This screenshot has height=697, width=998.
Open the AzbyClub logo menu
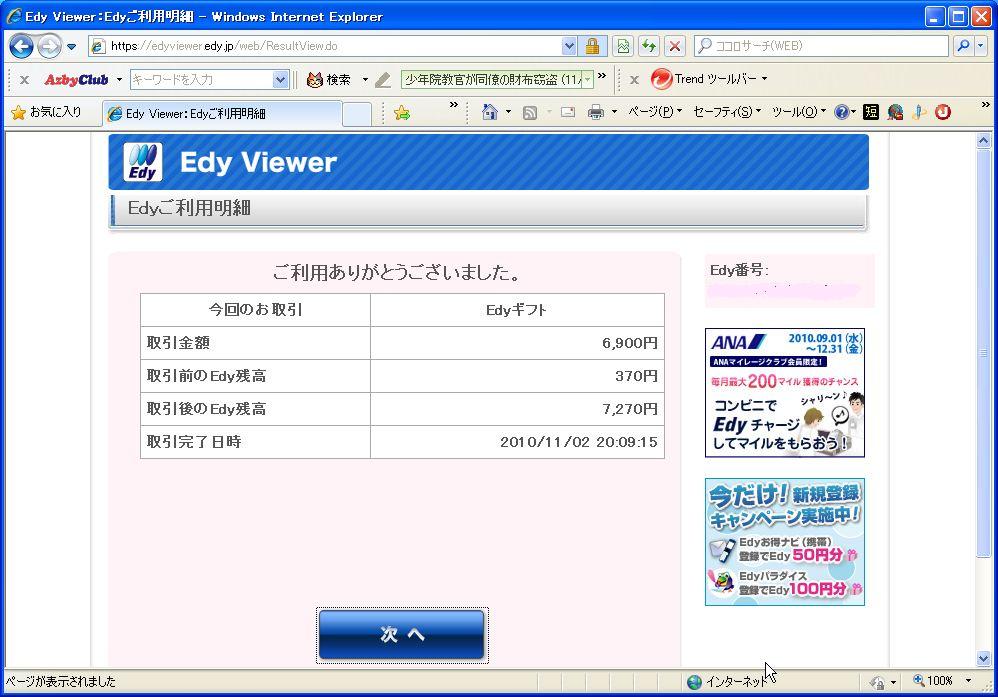[x=76, y=80]
